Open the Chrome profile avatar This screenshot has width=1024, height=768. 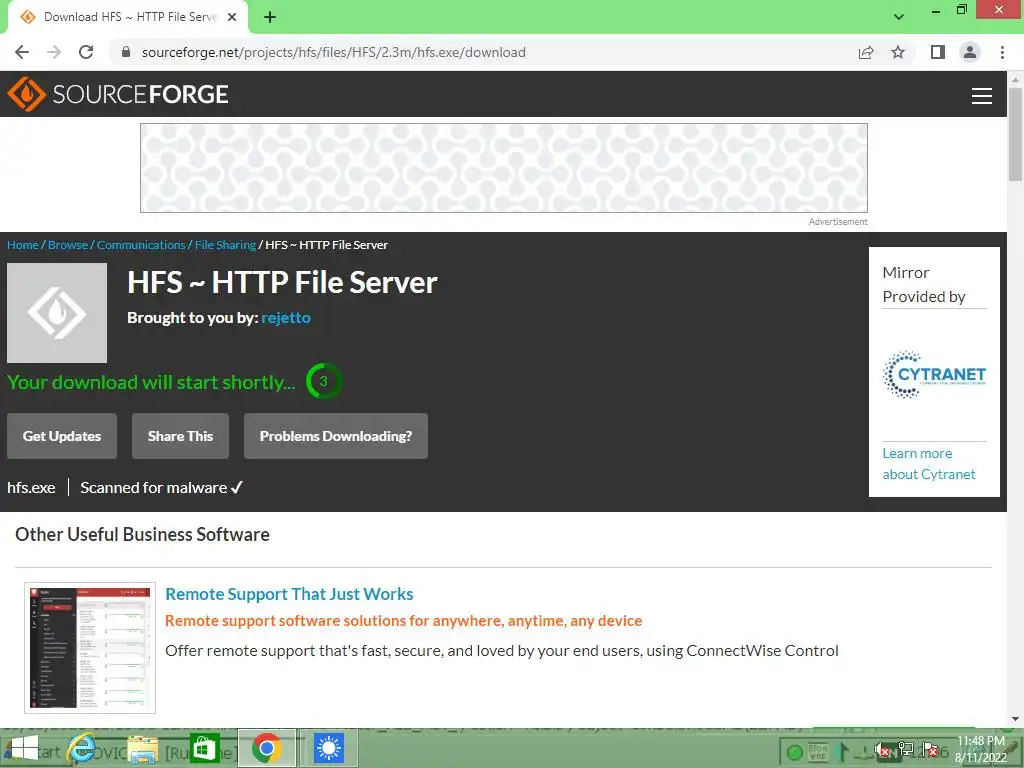(970, 52)
